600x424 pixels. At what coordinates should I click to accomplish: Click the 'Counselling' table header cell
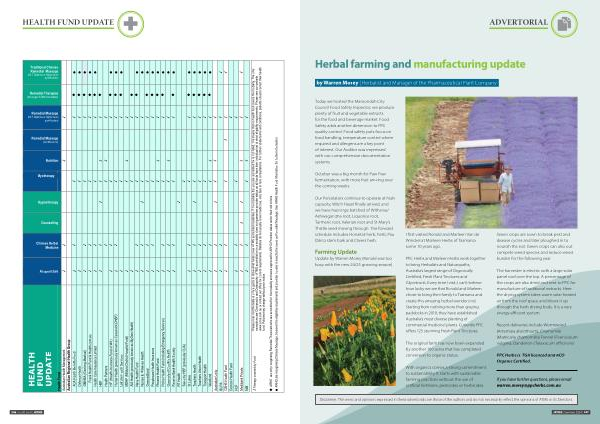click(x=42, y=223)
